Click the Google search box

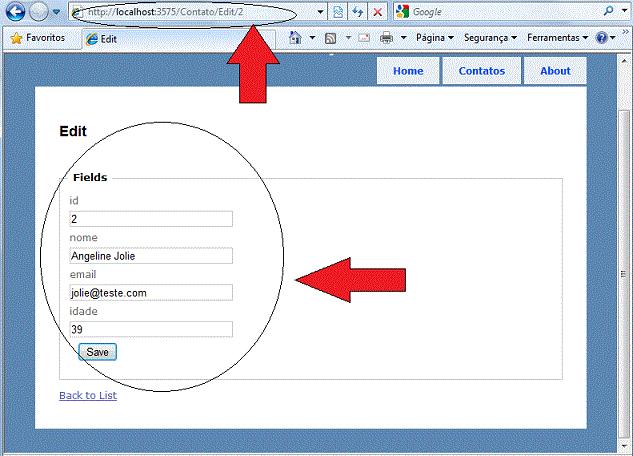[505, 12]
